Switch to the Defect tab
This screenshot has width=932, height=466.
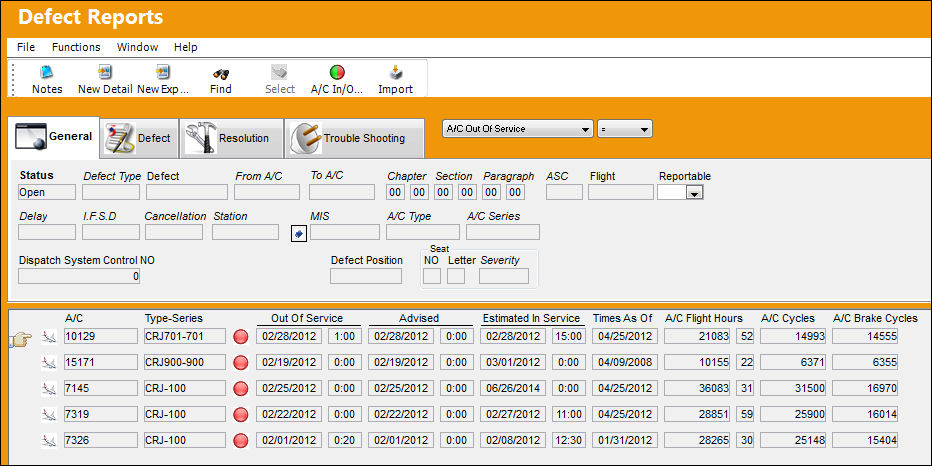[138, 138]
